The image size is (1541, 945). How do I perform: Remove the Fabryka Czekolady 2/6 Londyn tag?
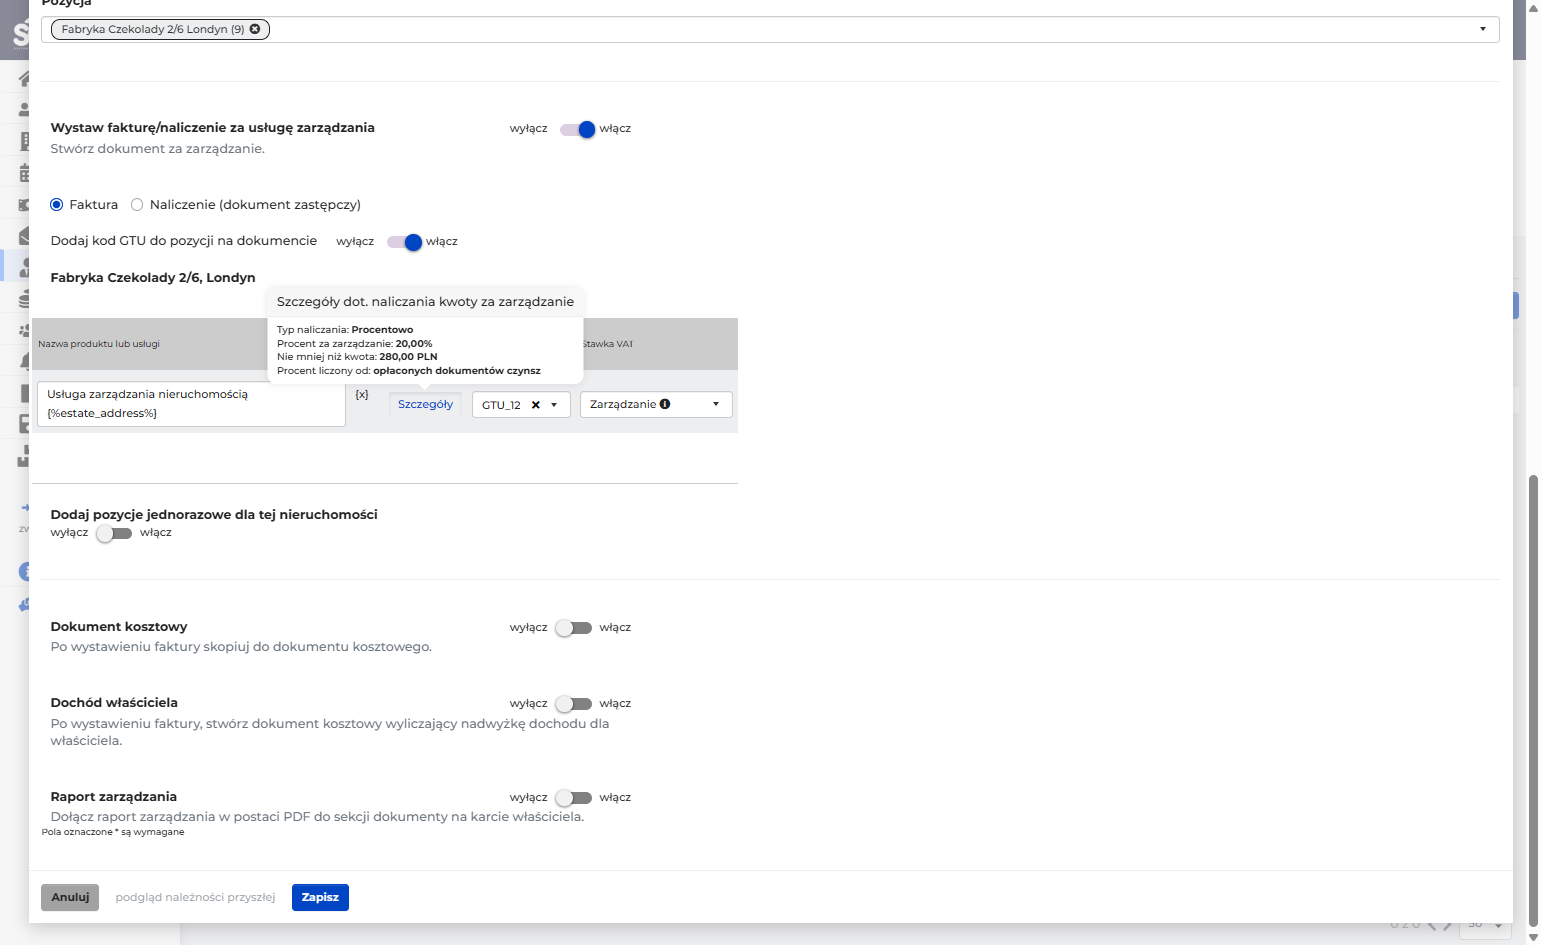(255, 29)
